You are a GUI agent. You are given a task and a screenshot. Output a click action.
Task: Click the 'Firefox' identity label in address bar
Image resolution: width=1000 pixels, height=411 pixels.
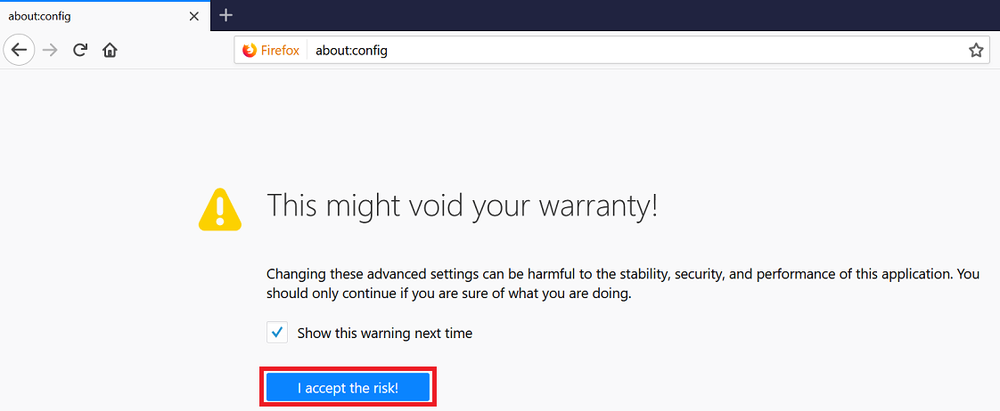(x=280, y=50)
